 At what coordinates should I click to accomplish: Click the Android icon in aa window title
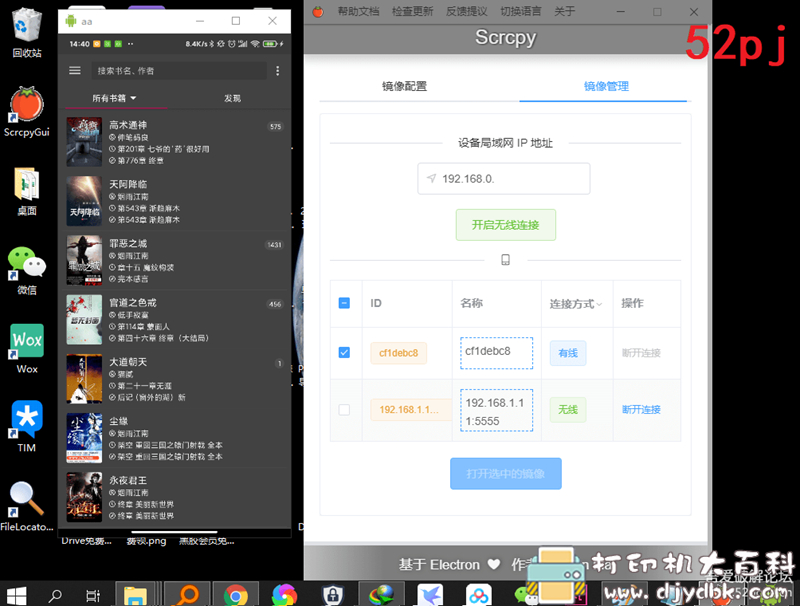(70, 21)
